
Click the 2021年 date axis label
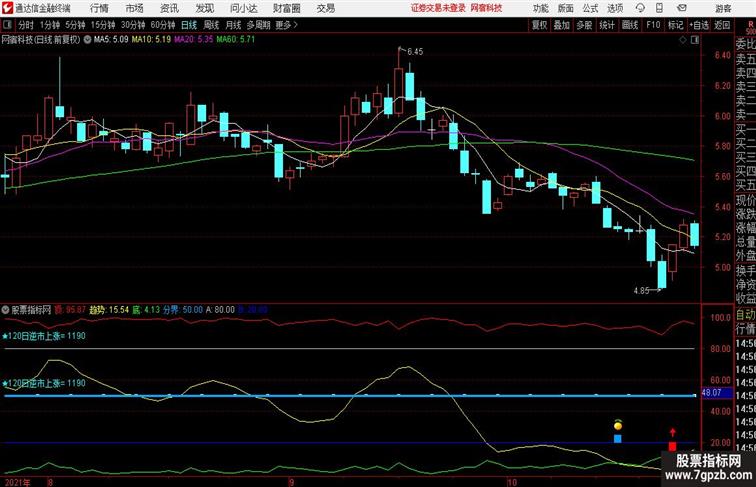pyautogui.click(x=17, y=482)
